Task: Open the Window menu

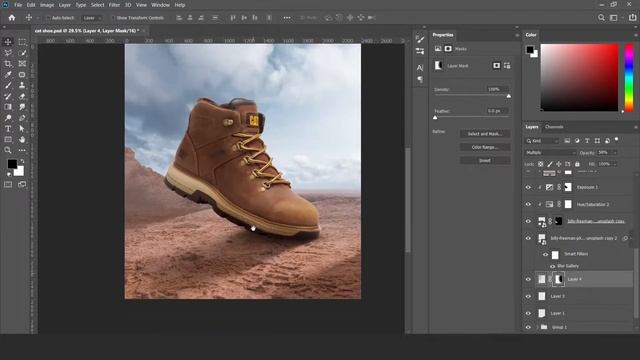Action: 160,5
